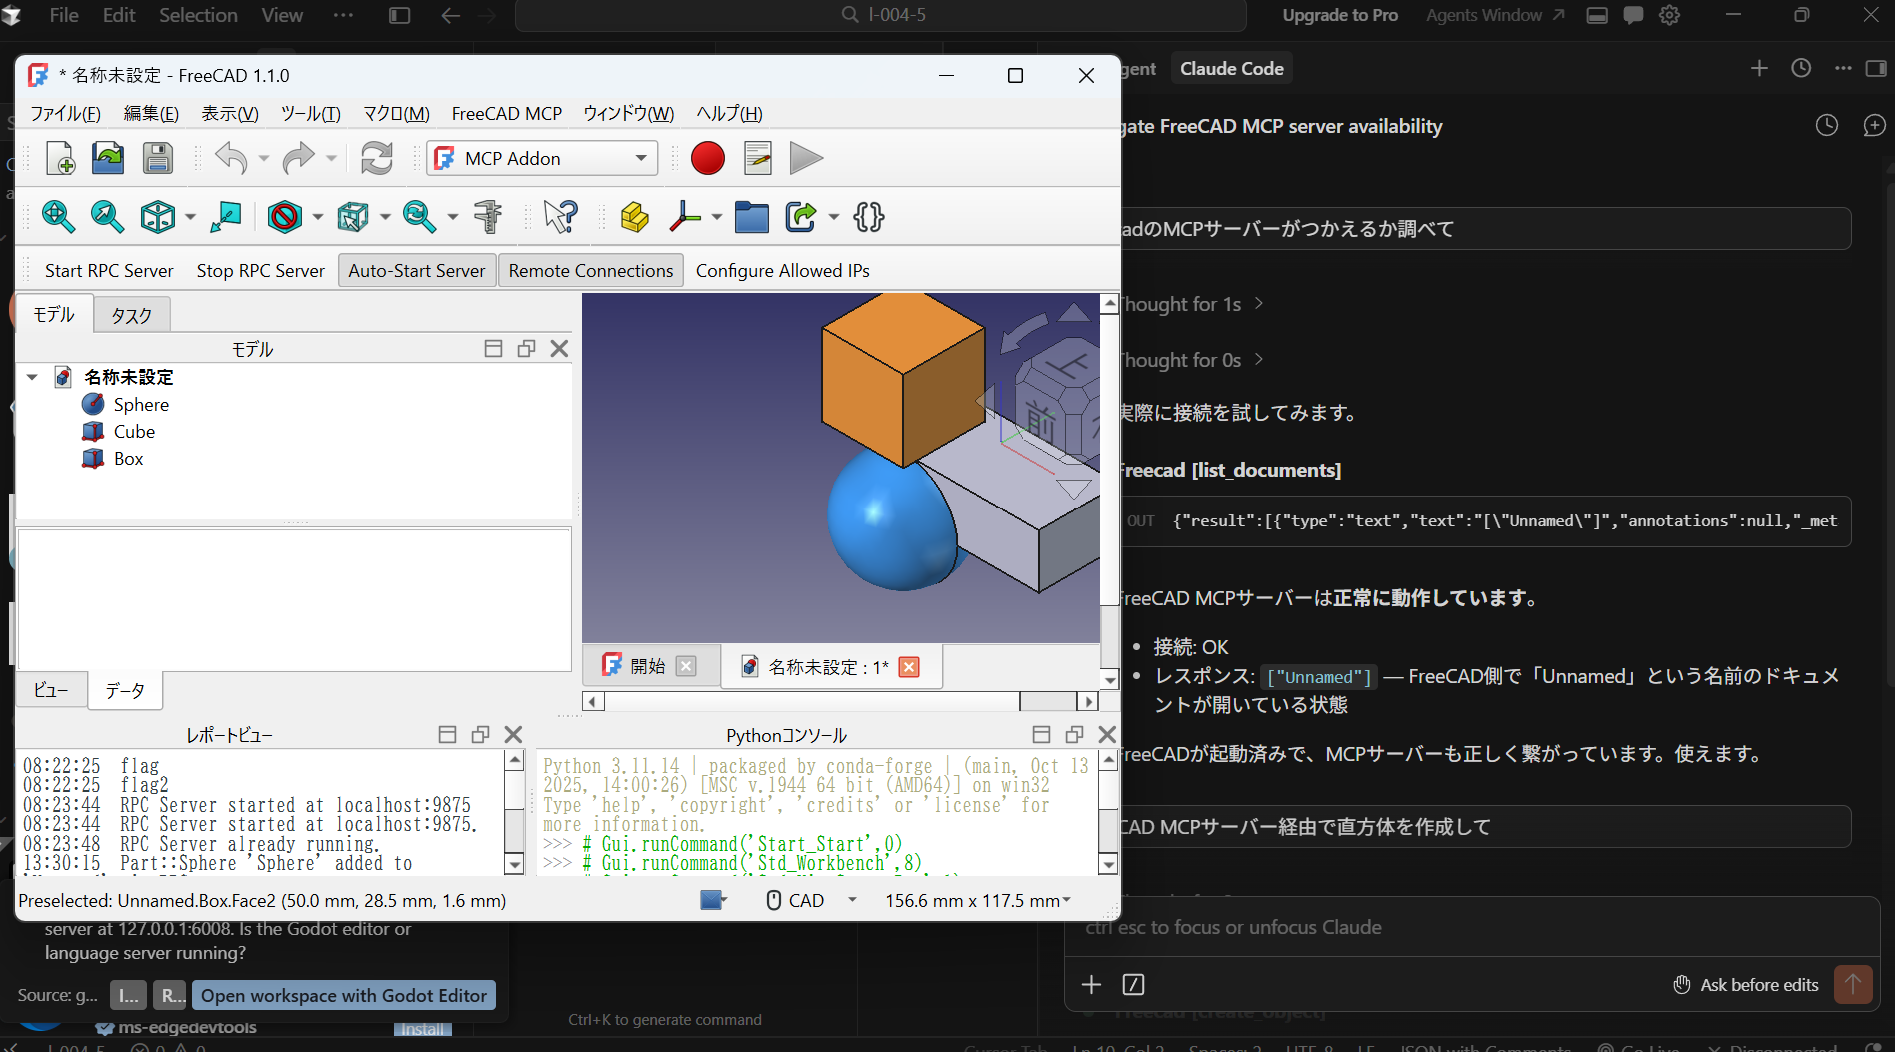Select Sphere in the model tree
Image resolution: width=1895 pixels, height=1052 pixels.
pos(141,405)
